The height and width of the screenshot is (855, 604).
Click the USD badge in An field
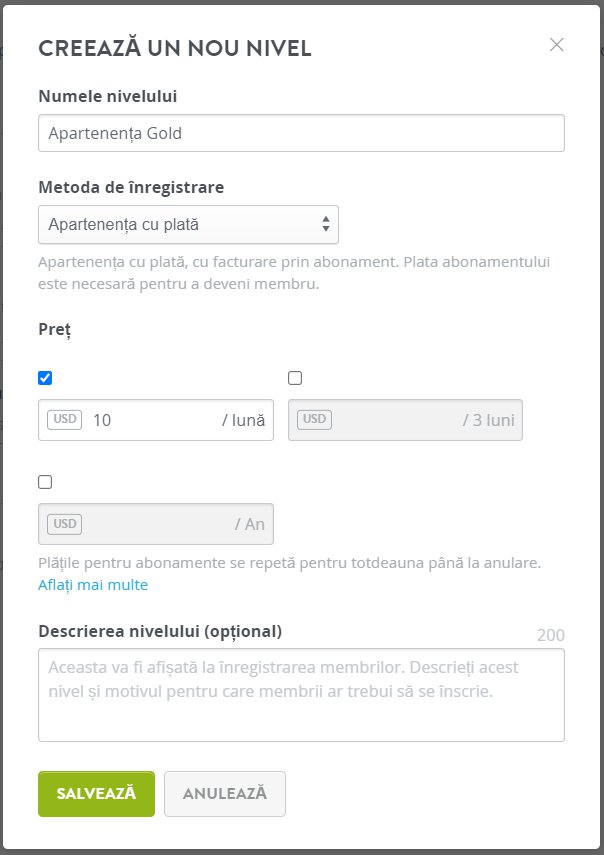point(65,523)
